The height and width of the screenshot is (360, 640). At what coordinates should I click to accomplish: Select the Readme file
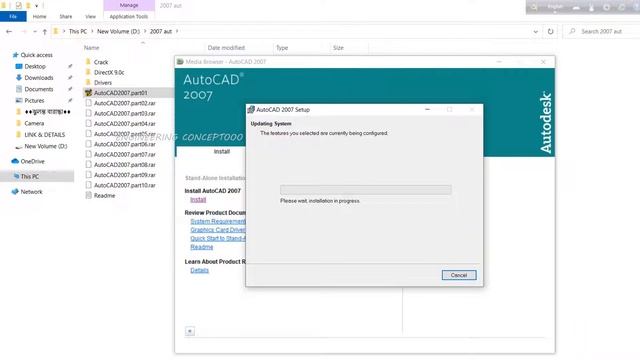click(x=104, y=196)
